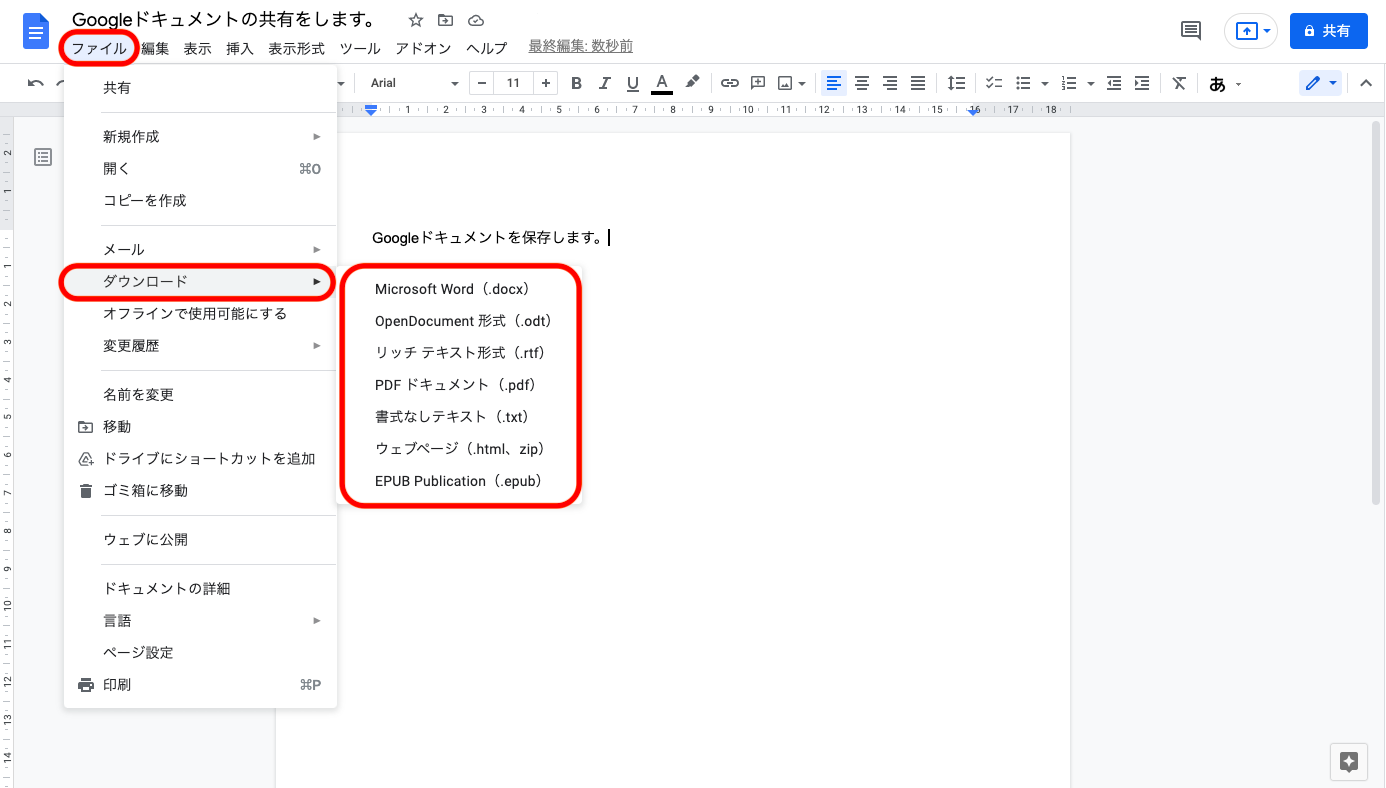Expand bulleted list style dropdown arrow
The height and width of the screenshot is (788, 1386).
[x=1045, y=84]
